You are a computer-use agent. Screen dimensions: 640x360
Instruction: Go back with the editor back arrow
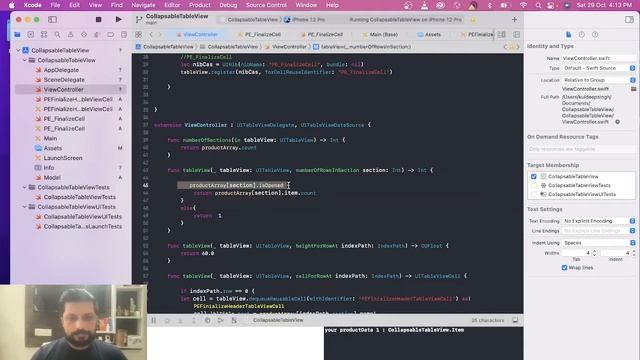click(151, 35)
